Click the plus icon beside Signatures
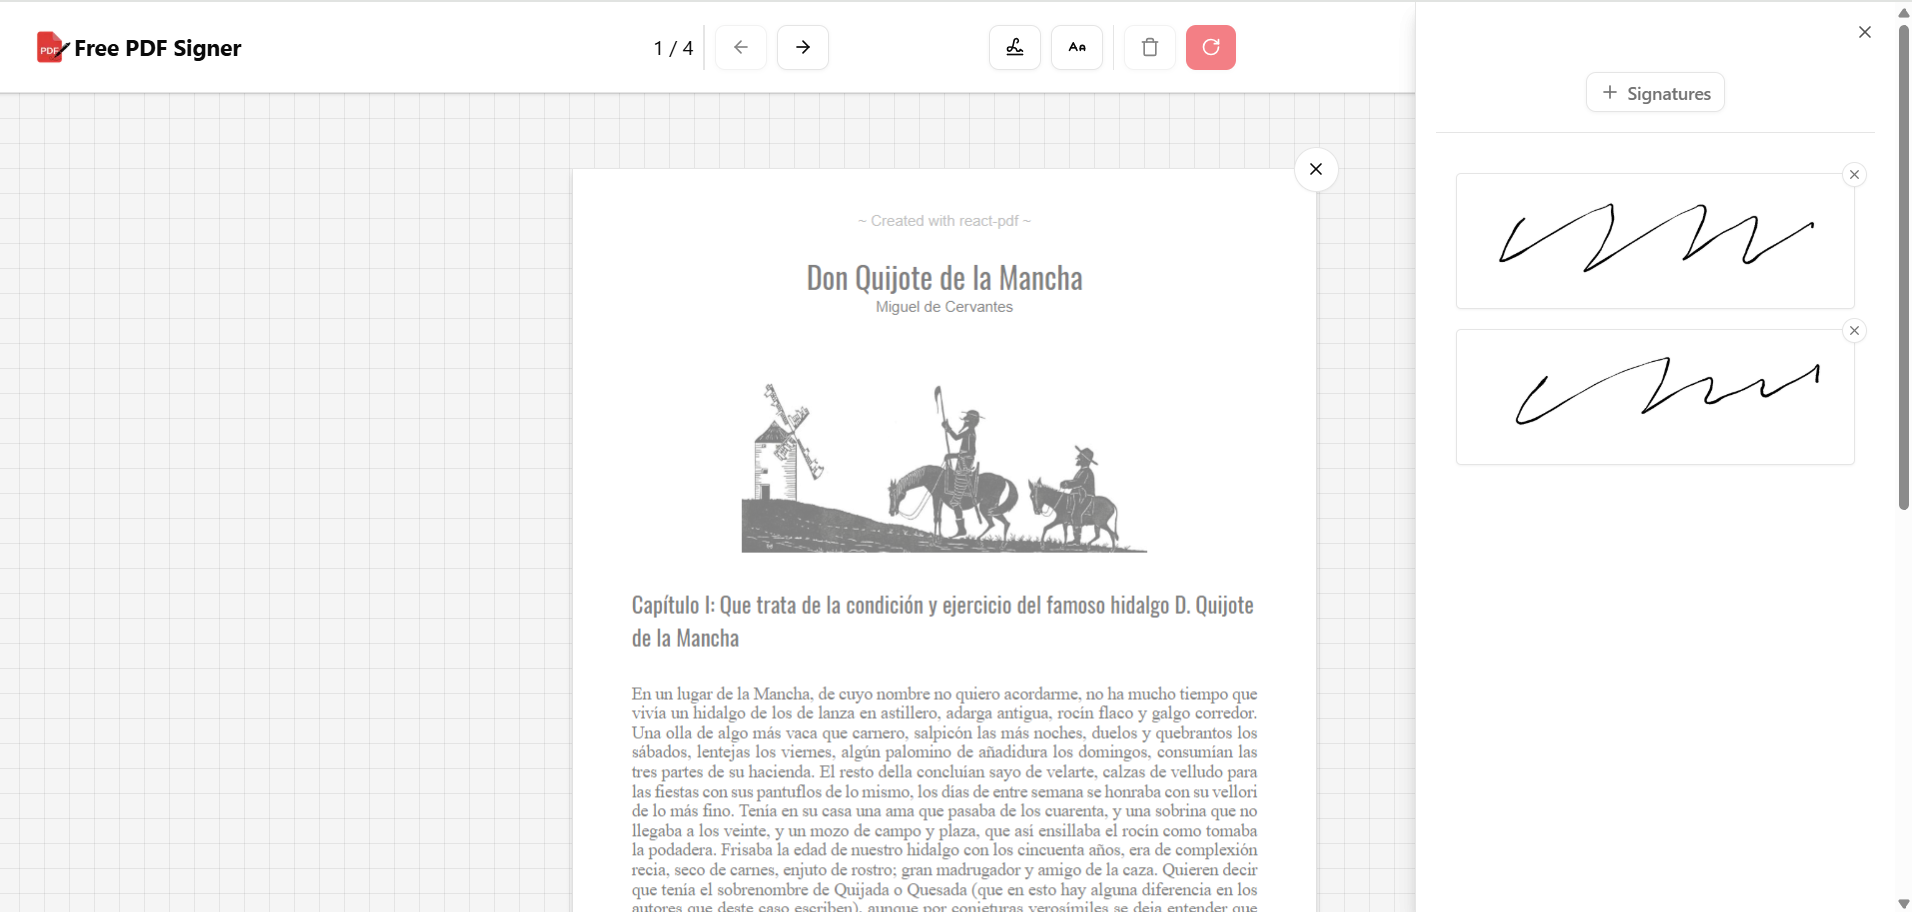Viewport: 1912px width, 912px height. [1608, 92]
